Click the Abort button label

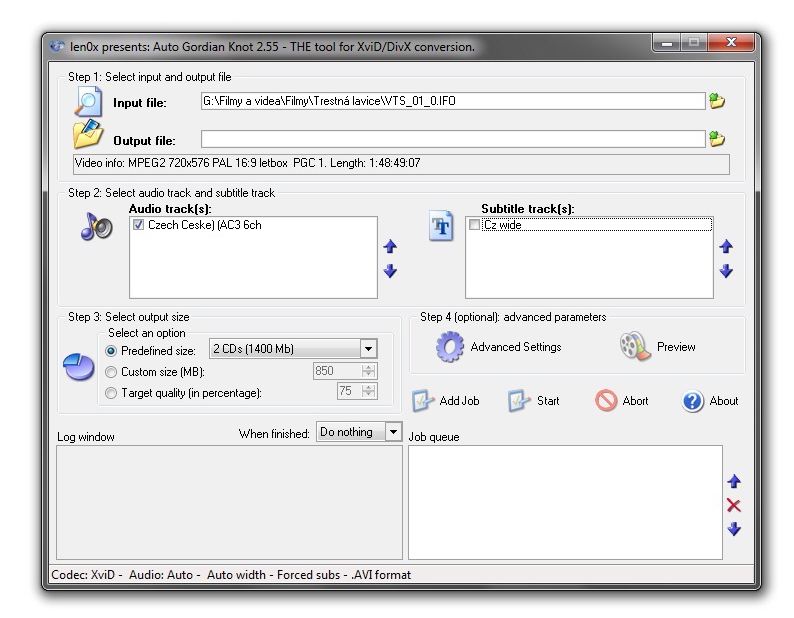point(635,401)
